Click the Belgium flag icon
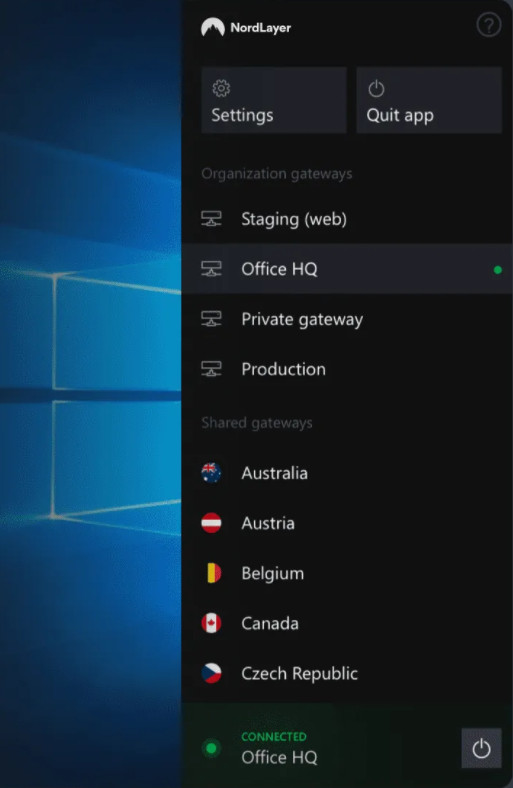Viewport: 513px width, 788px height. point(213,573)
